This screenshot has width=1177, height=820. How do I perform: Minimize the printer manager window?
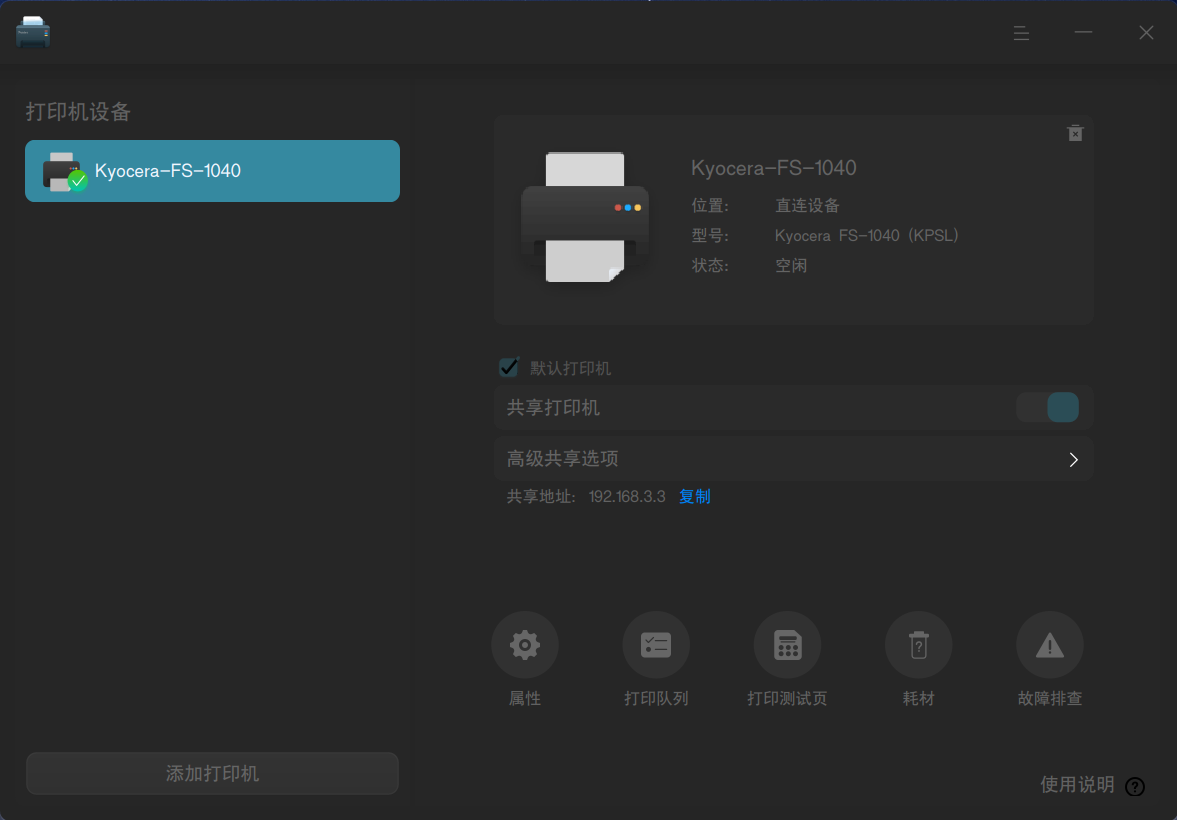click(x=1083, y=33)
